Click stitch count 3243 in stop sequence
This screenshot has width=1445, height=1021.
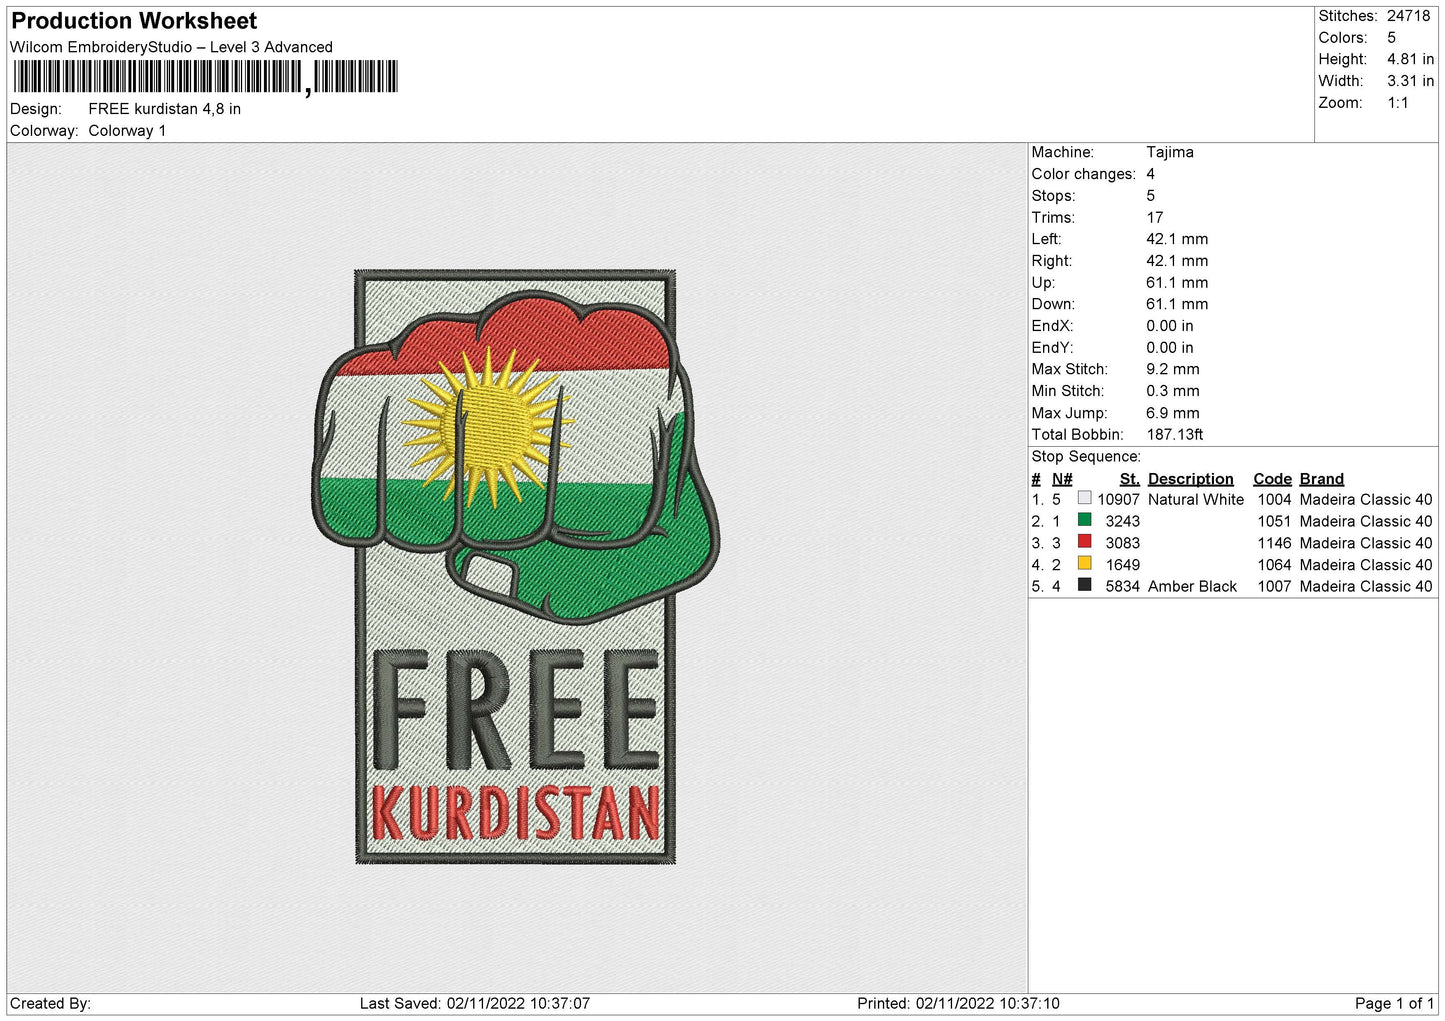pyautogui.click(x=1122, y=522)
